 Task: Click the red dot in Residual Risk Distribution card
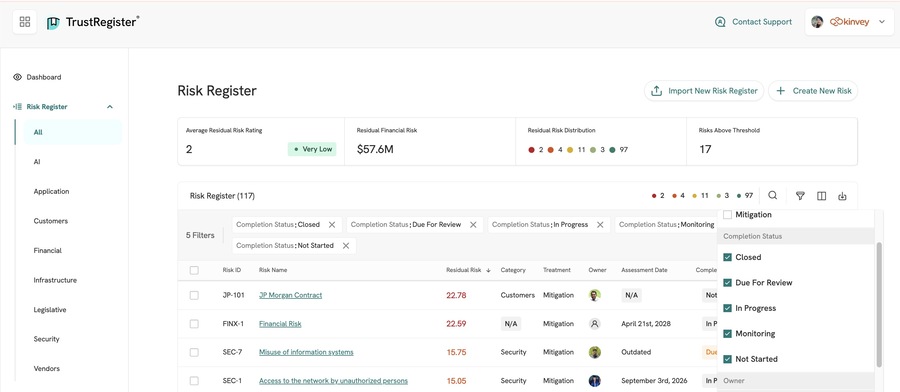532,150
